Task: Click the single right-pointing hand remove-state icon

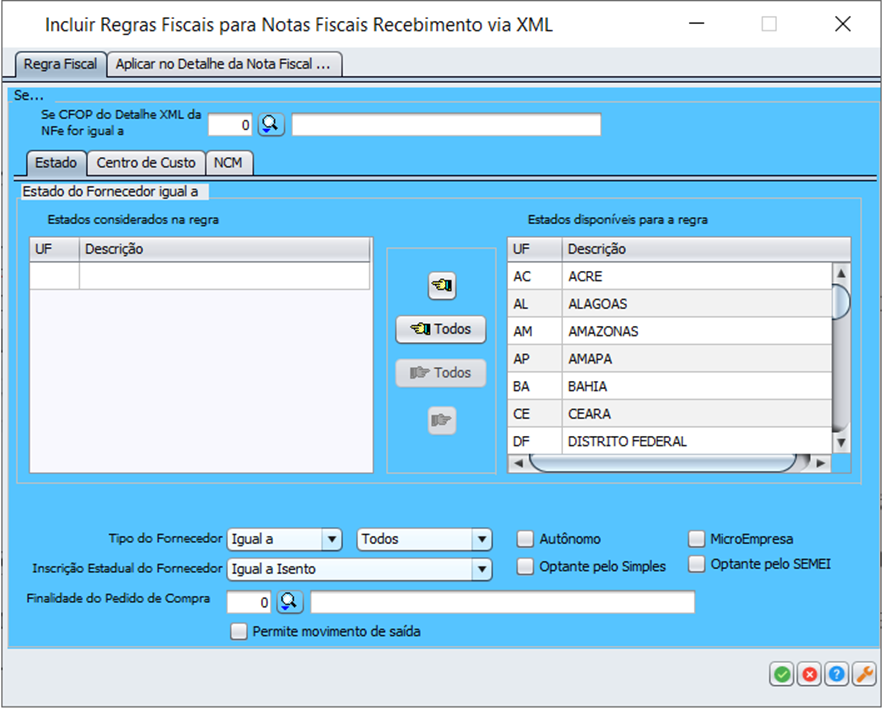Action: [441, 421]
